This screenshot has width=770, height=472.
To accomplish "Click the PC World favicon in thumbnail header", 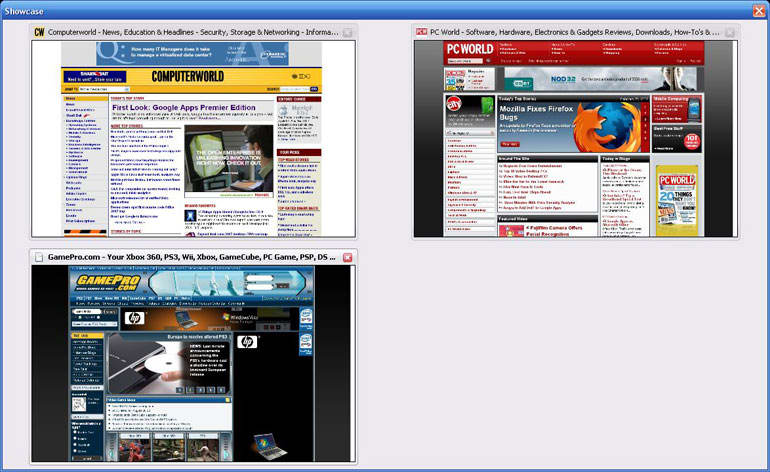I will pyautogui.click(x=421, y=32).
